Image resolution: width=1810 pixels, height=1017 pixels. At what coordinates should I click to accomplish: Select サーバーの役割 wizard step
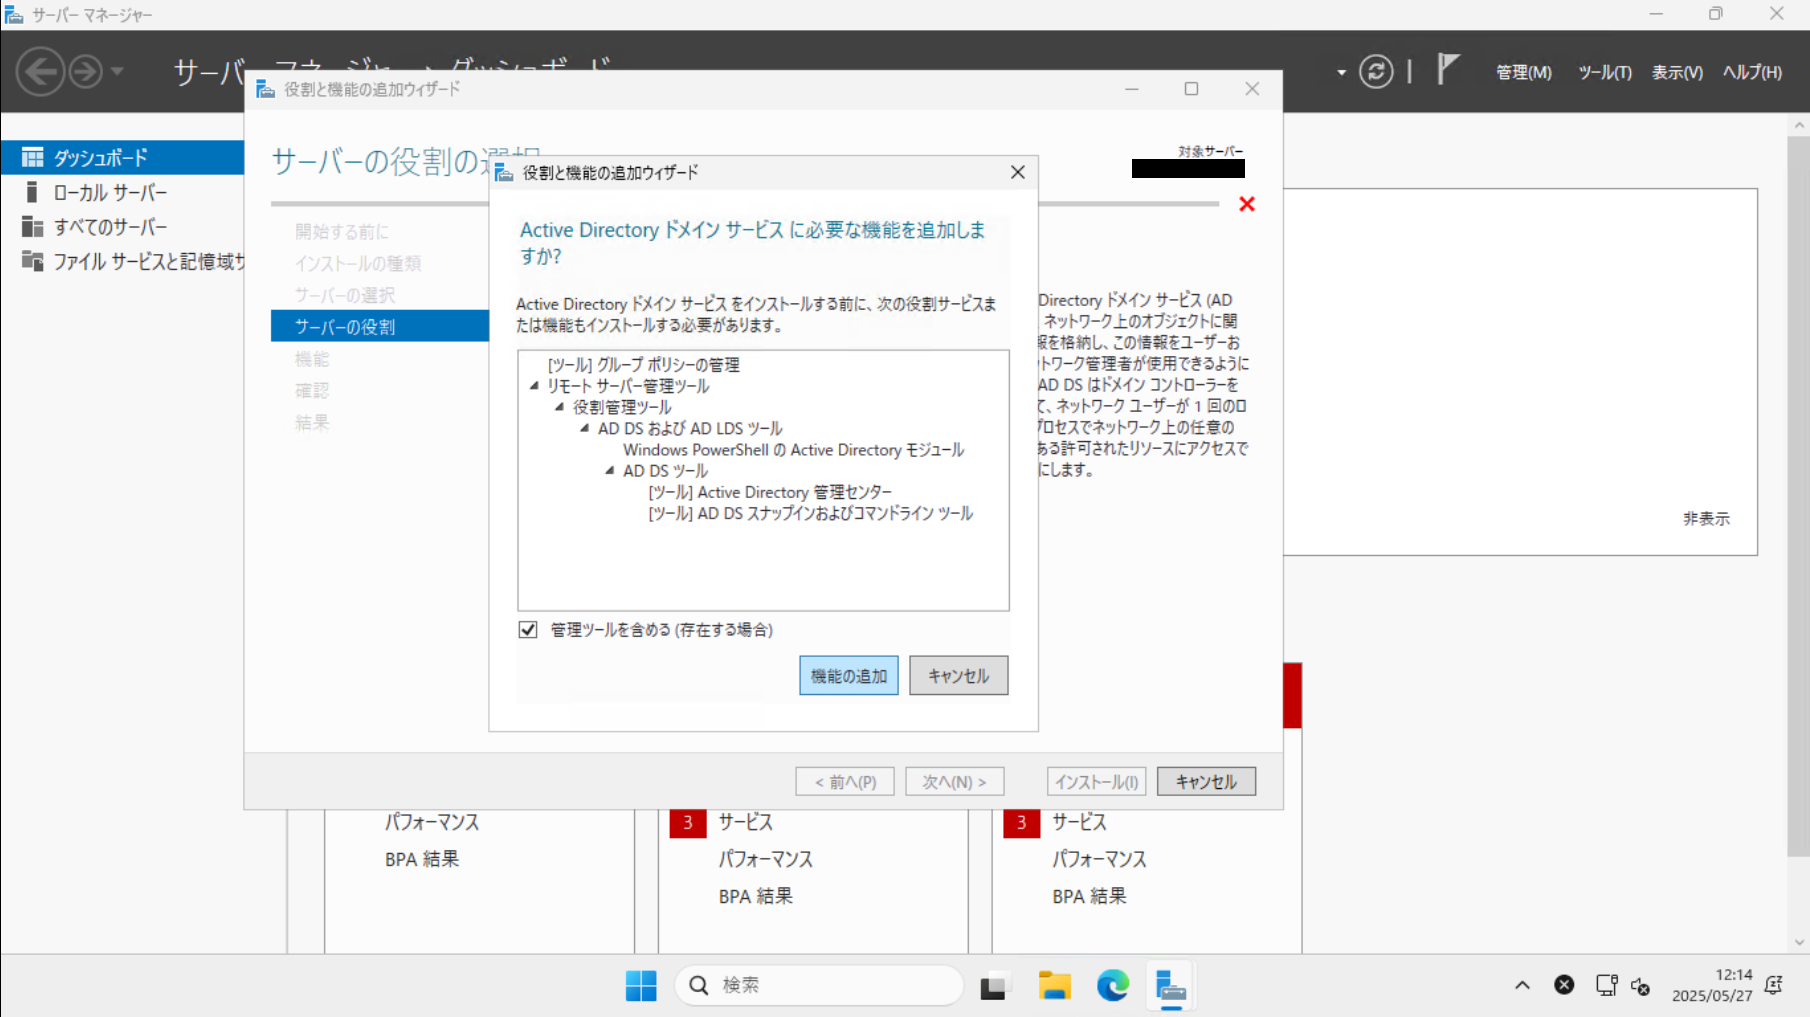(380, 326)
